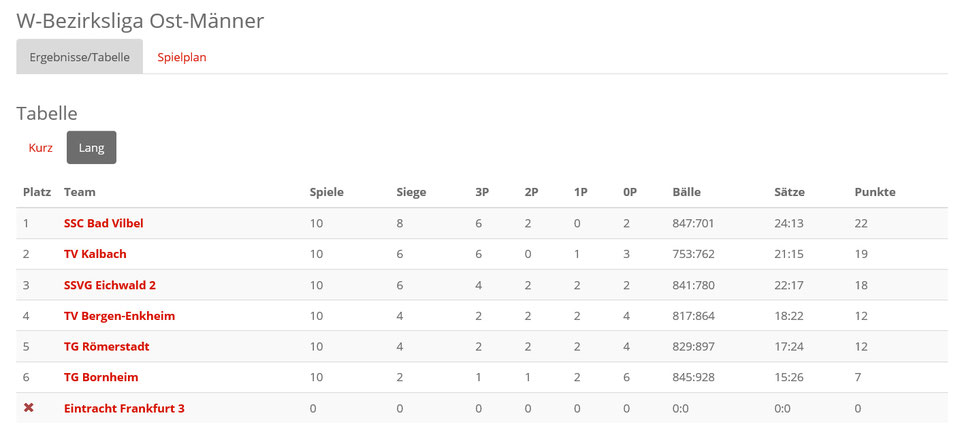Open the TG Römerstadt team link
960x435 pixels.
point(107,347)
